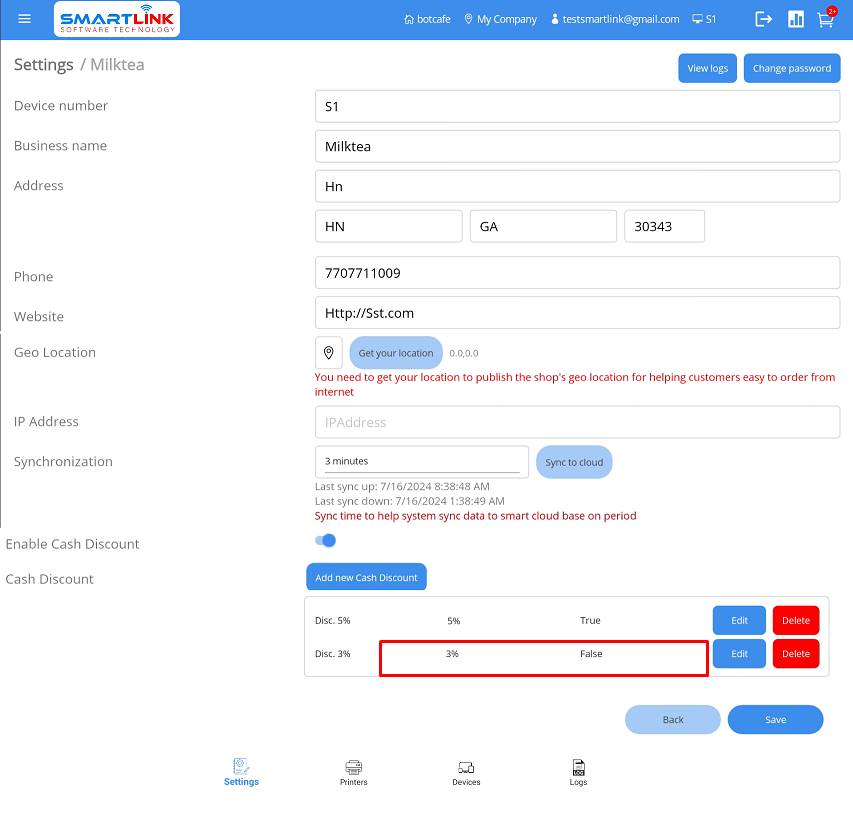This screenshot has width=853, height=820.
Task: Click the IP Address input field
Action: tap(577, 422)
